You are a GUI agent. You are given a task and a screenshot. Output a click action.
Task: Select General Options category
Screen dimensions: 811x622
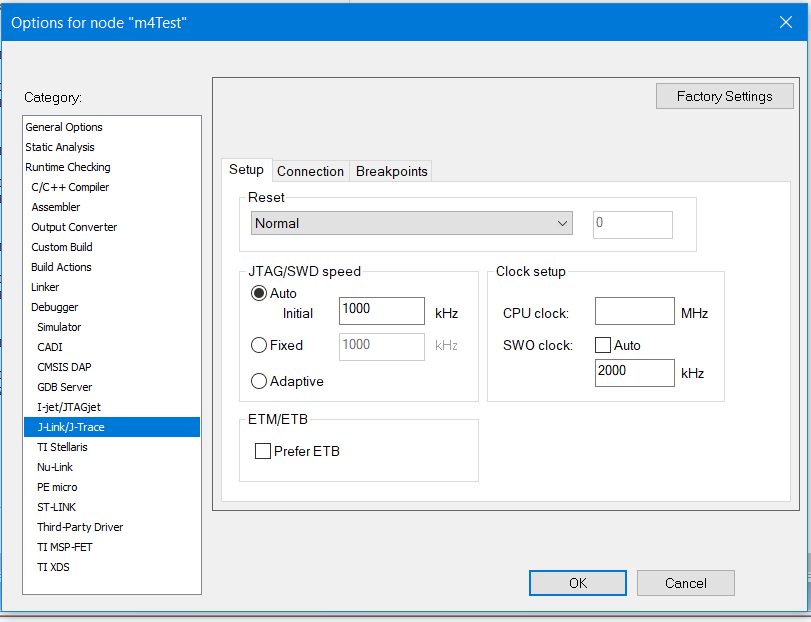point(64,127)
